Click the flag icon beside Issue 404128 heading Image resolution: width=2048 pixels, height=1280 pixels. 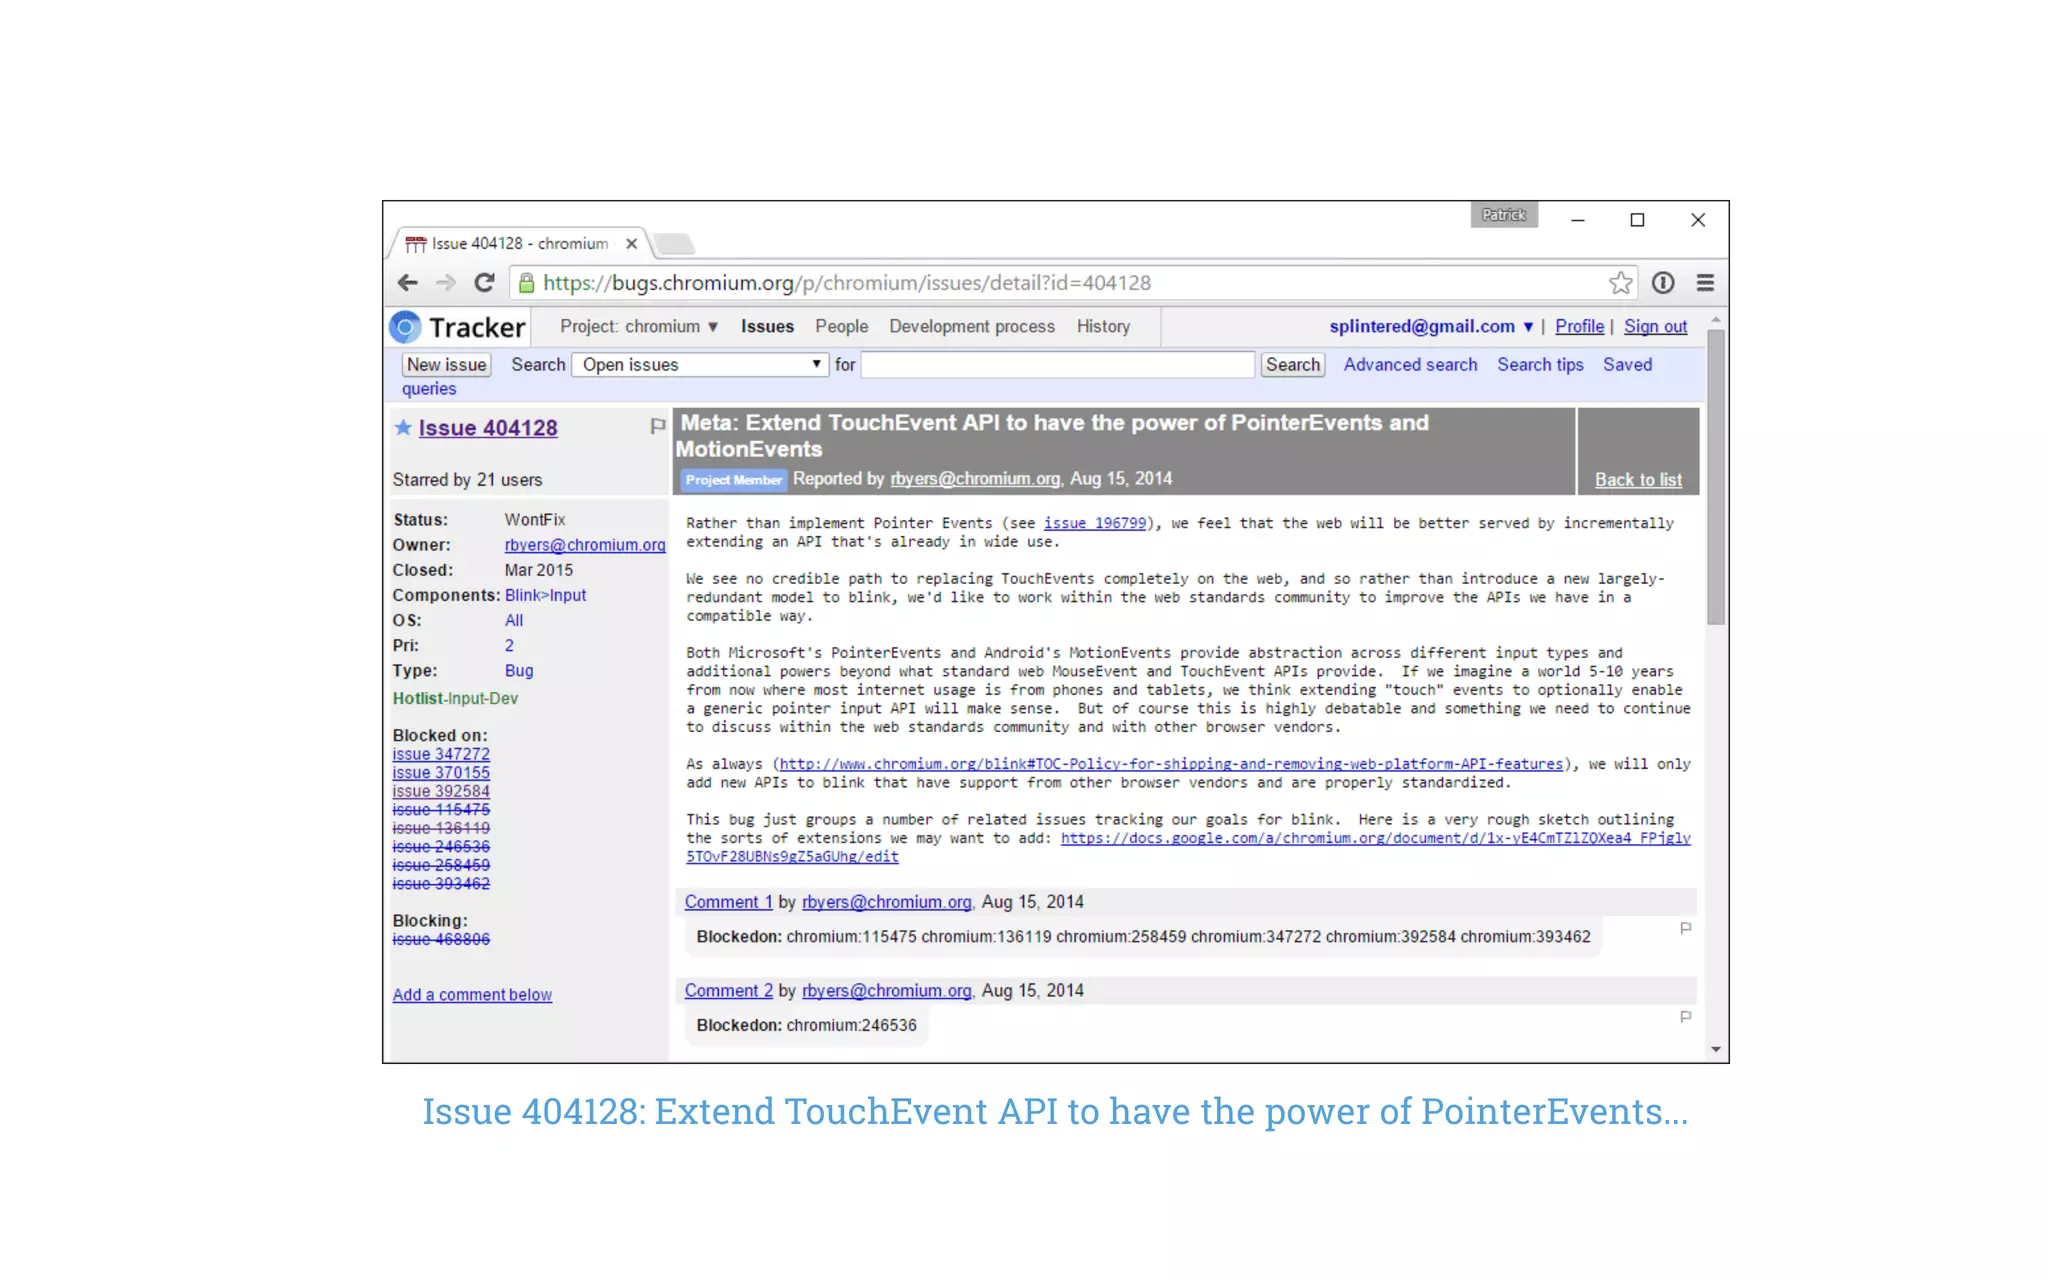coord(657,427)
